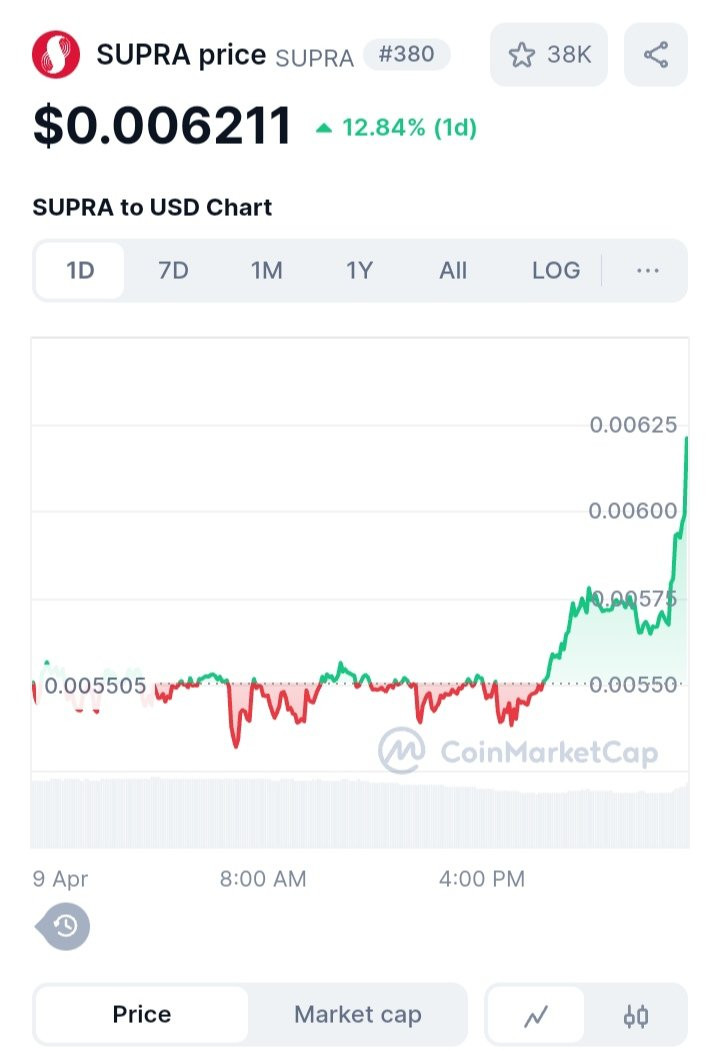Select the Price data toggle

141,1014
